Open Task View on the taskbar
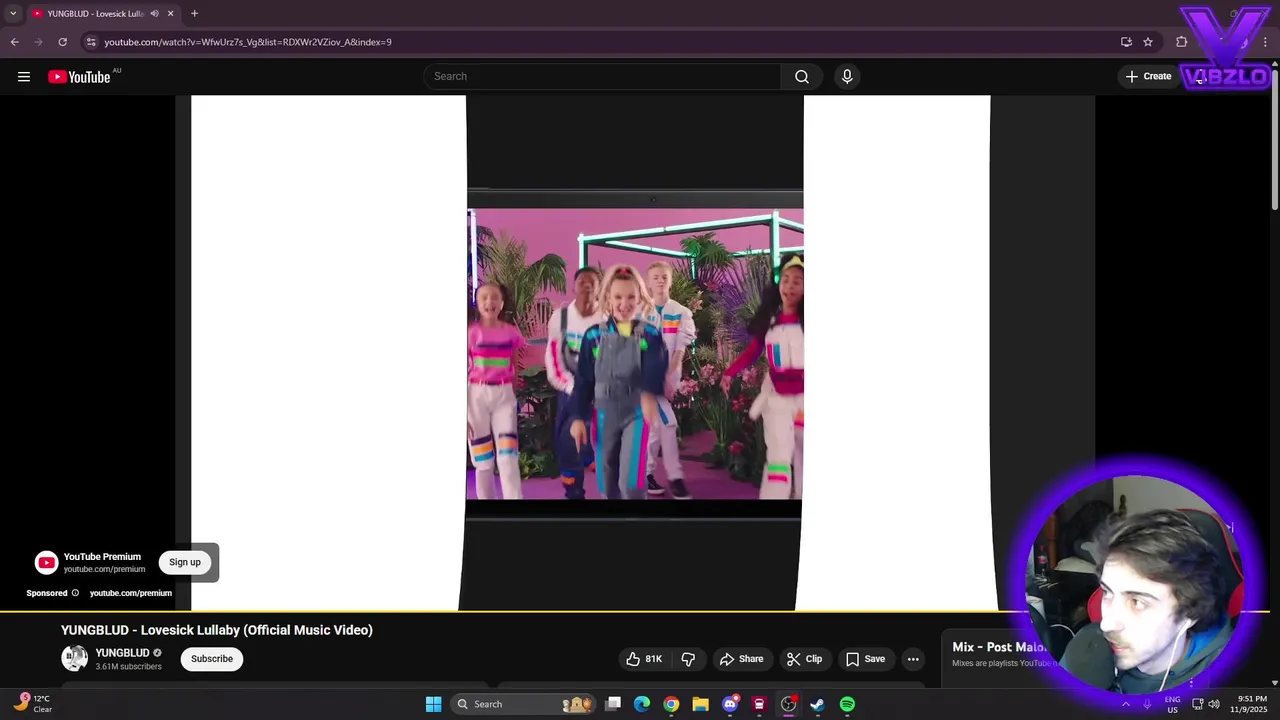Viewport: 1280px width, 720px height. [x=613, y=704]
